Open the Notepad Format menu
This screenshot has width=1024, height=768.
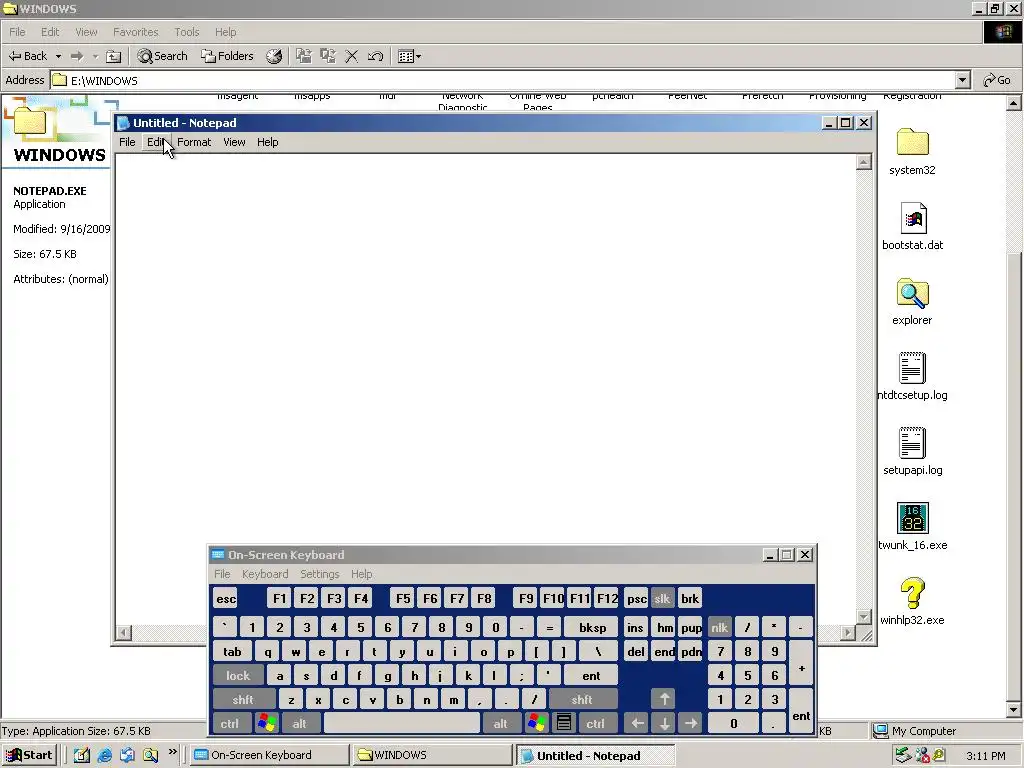(194, 142)
